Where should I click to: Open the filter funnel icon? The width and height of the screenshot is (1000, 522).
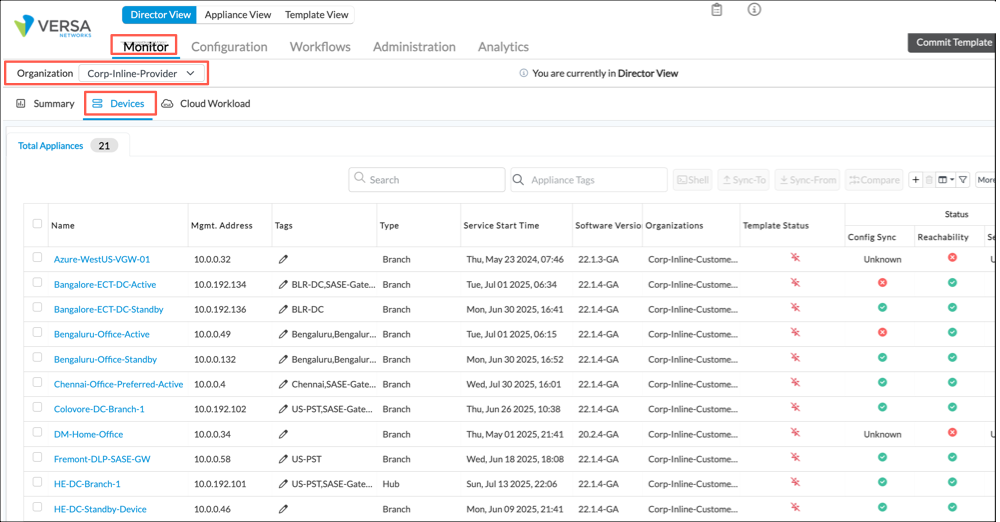(x=963, y=180)
